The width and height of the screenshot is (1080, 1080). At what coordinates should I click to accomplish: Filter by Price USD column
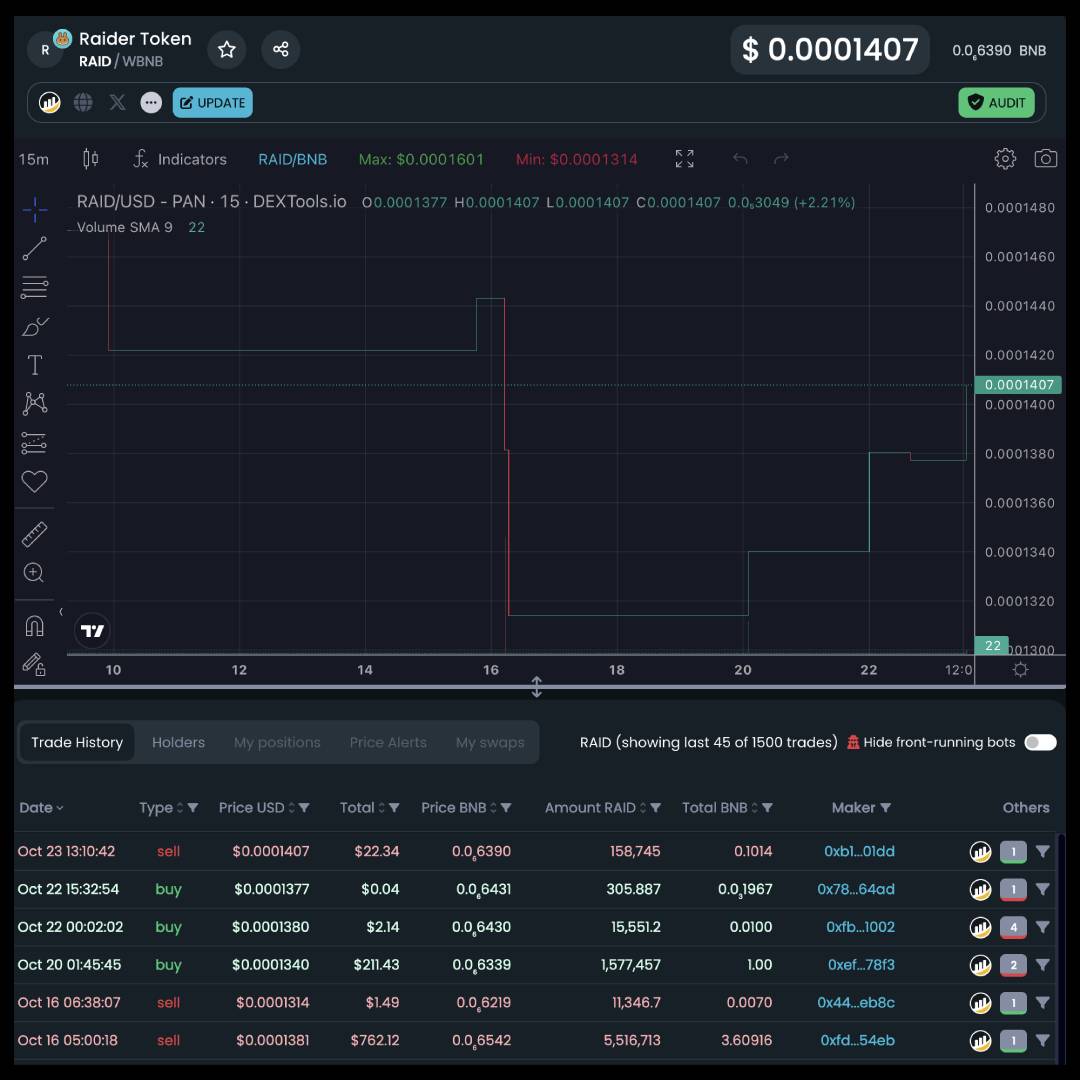[304, 808]
